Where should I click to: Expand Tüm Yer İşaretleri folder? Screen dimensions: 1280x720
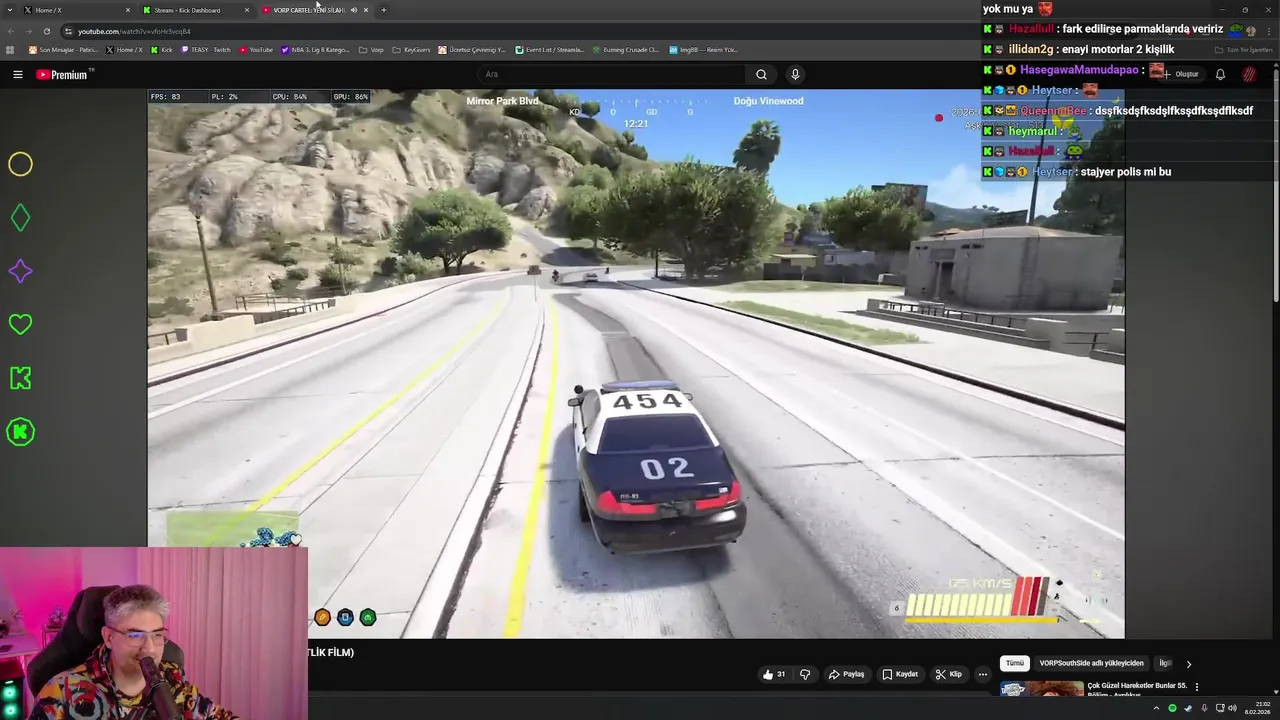[x=1243, y=49]
